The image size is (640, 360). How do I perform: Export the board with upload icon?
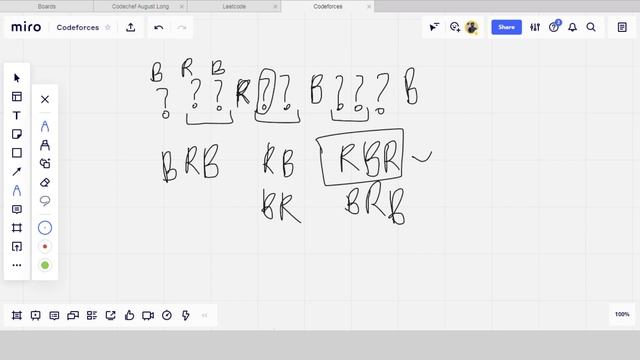coord(131,27)
